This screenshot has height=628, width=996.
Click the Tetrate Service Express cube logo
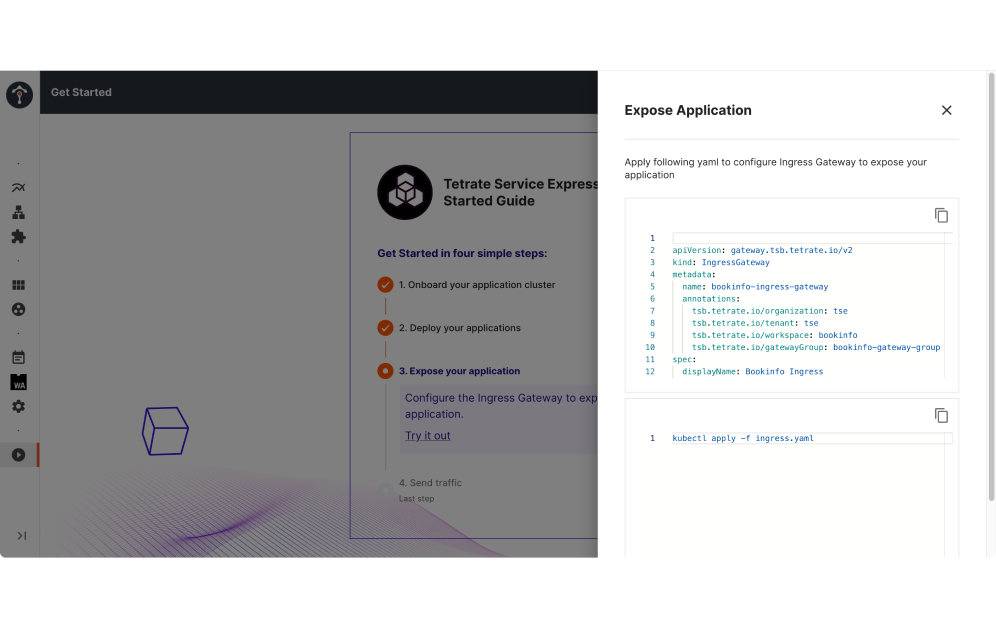[405, 192]
